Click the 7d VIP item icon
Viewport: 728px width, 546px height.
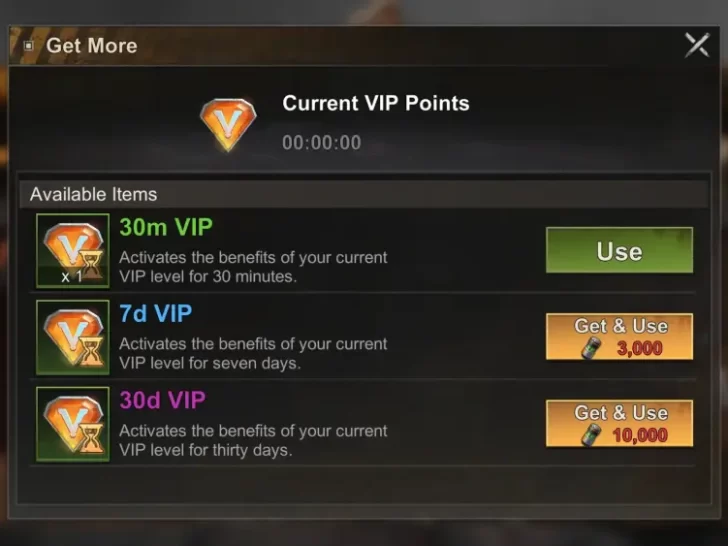[x=73, y=337]
